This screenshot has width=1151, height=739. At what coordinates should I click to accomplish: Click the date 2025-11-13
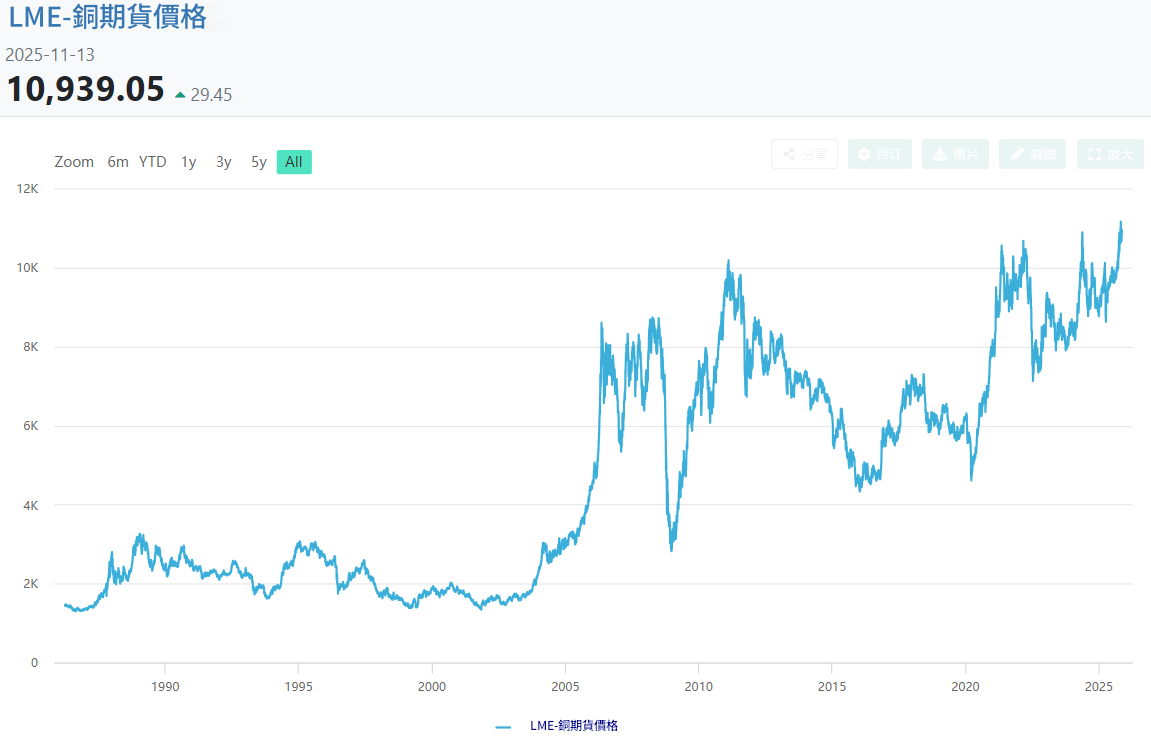pyautogui.click(x=50, y=55)
